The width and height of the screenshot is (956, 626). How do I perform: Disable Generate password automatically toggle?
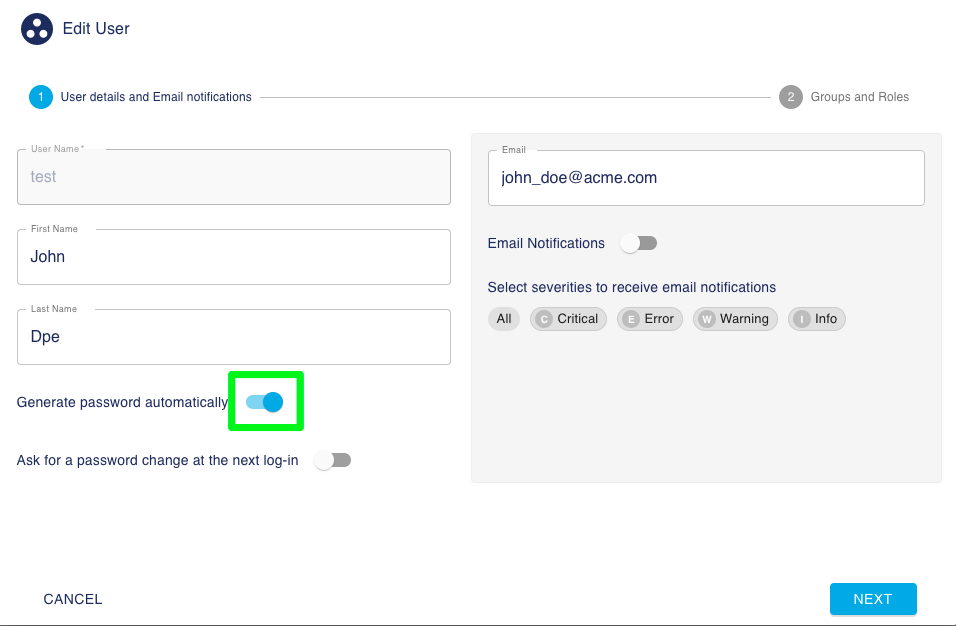265,402
